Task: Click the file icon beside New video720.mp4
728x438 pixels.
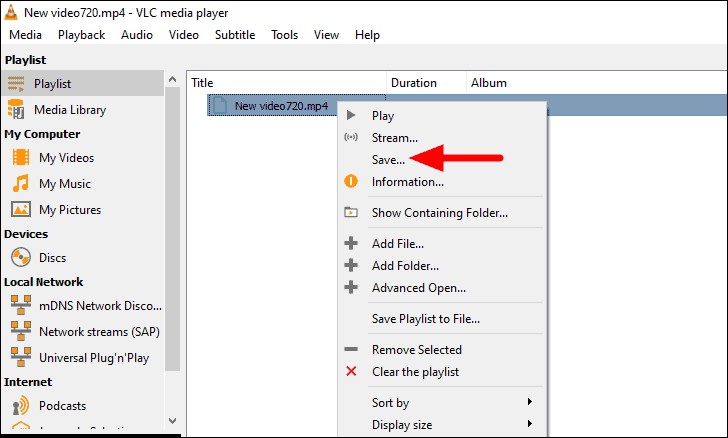Action: click(220, 105)
